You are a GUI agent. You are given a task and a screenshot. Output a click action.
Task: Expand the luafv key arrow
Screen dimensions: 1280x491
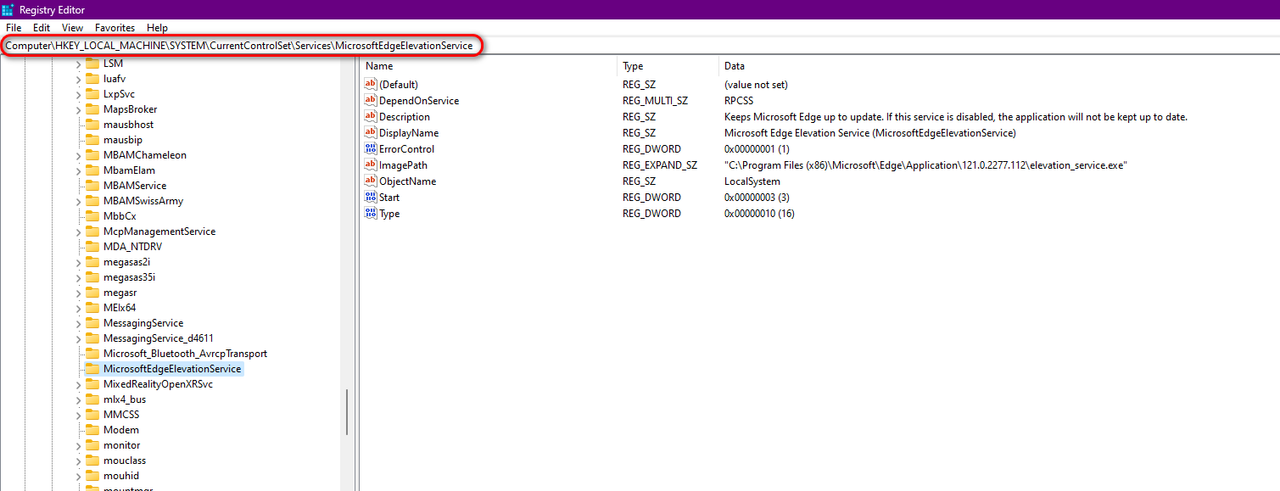click(x=77, y=79)
